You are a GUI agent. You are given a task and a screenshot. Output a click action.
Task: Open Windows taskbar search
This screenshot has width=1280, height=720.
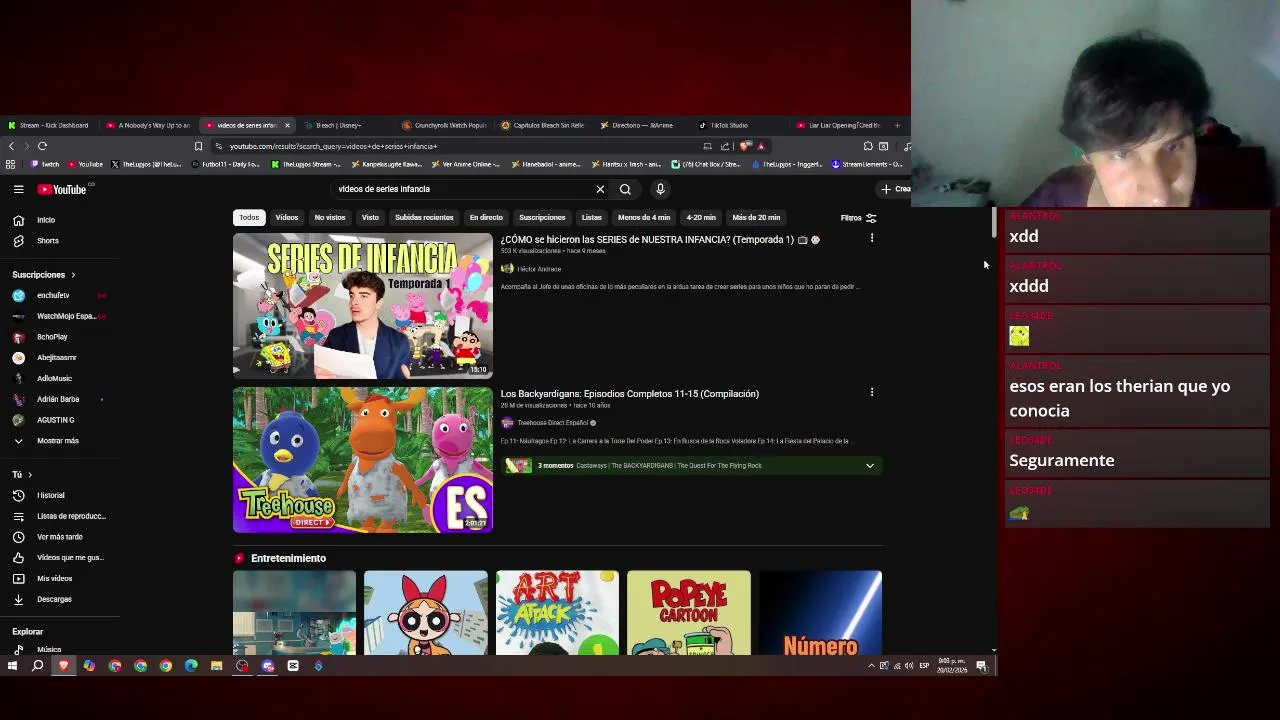pyautogui.click(x=38, y=666)
